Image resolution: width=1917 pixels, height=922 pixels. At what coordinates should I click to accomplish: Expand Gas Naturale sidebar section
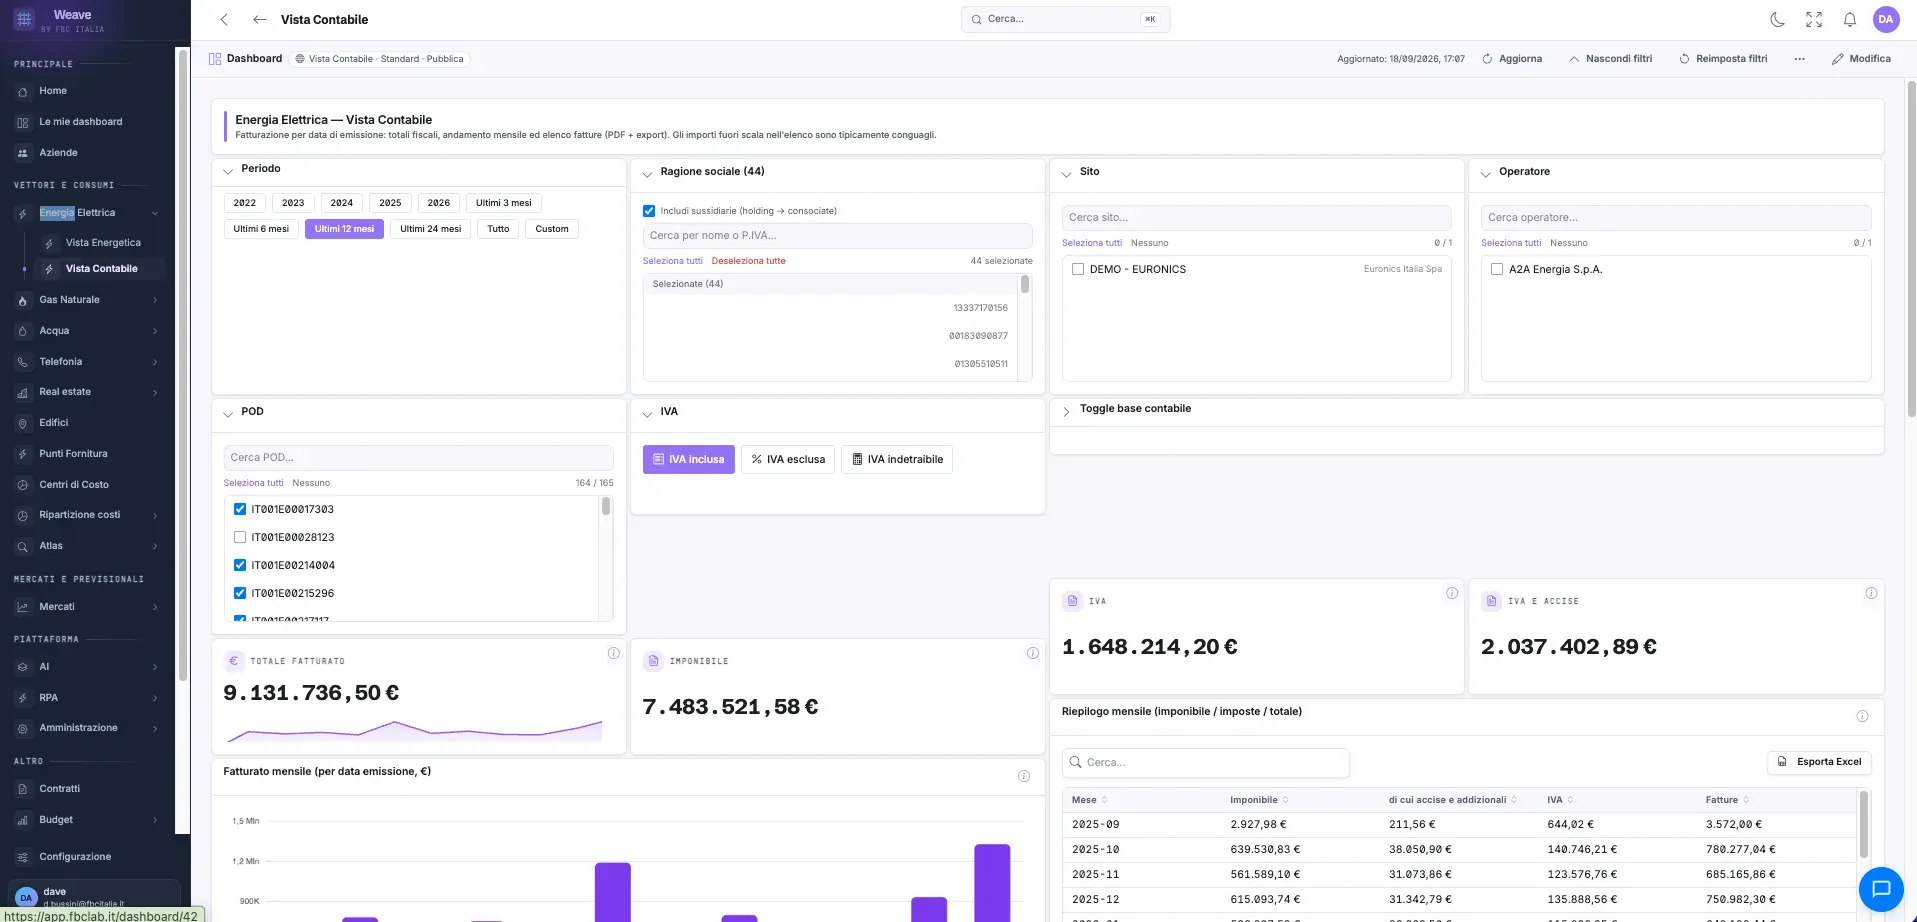(x=155, y=300)
